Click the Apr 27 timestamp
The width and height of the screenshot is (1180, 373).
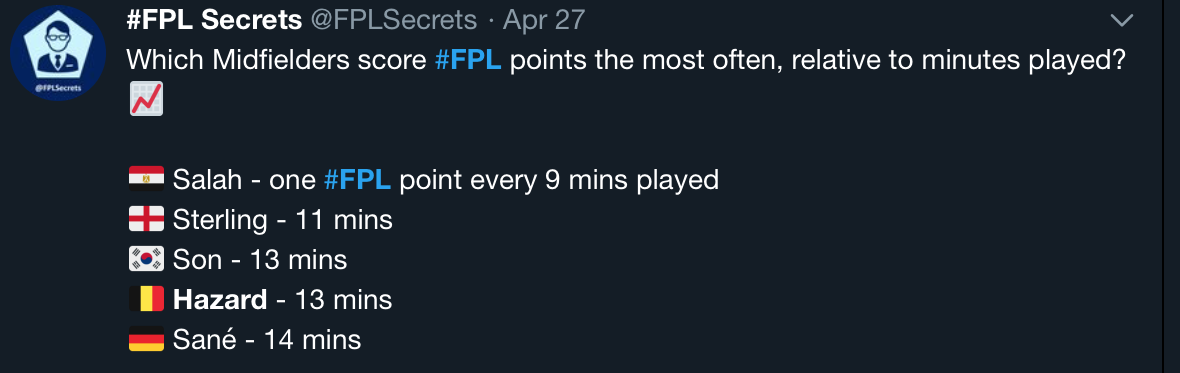[x=544, y=20]
